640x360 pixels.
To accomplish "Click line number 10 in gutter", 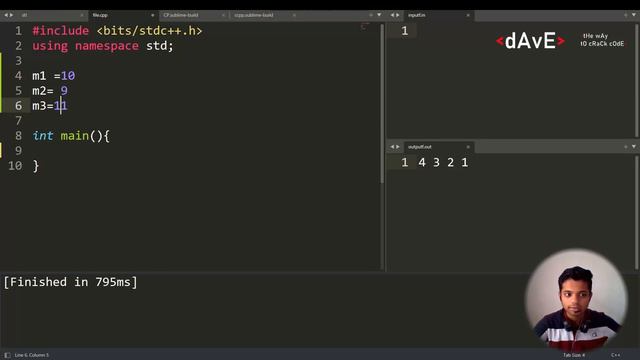I will tap(15, 166).
